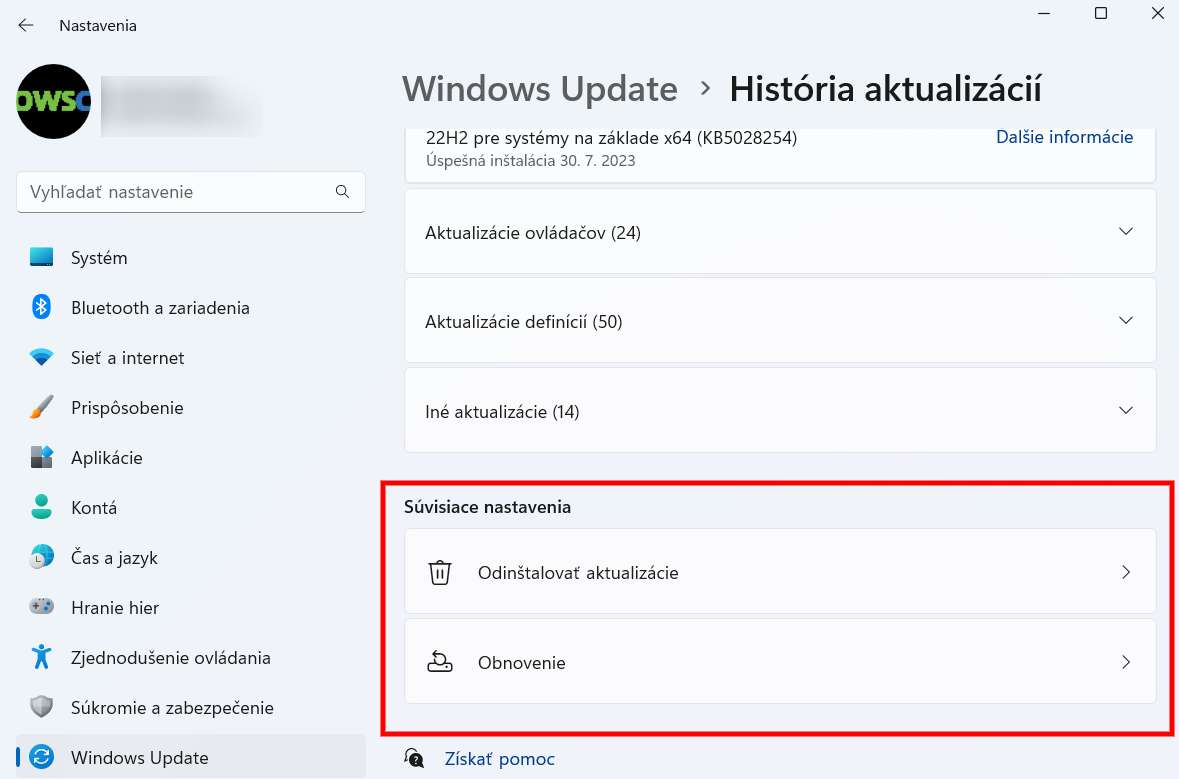Click Windows Update breadcrumb link
The height and width of the screenshot is (779, 1179).
pyautogui.click(x=540, y=89)
